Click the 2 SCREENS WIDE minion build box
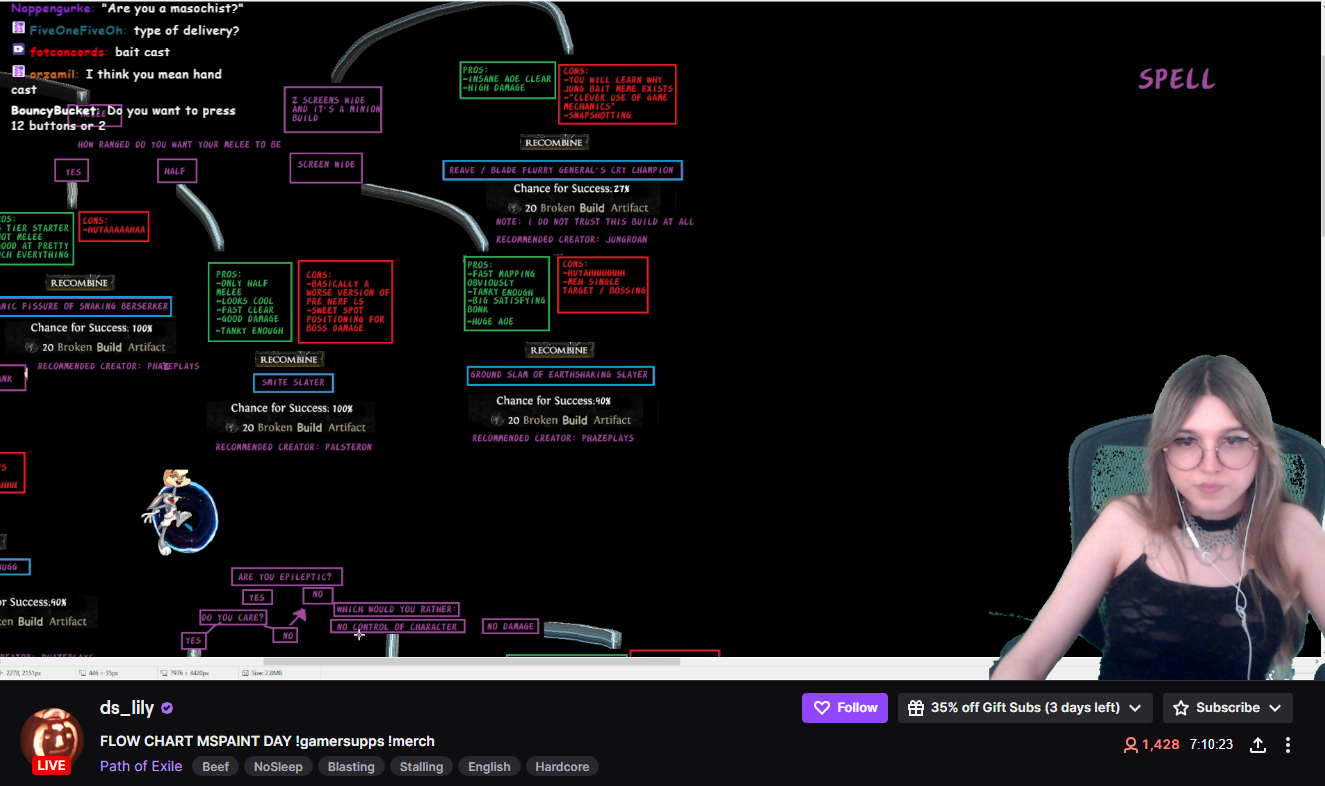1325x786 pixels. 333,109
